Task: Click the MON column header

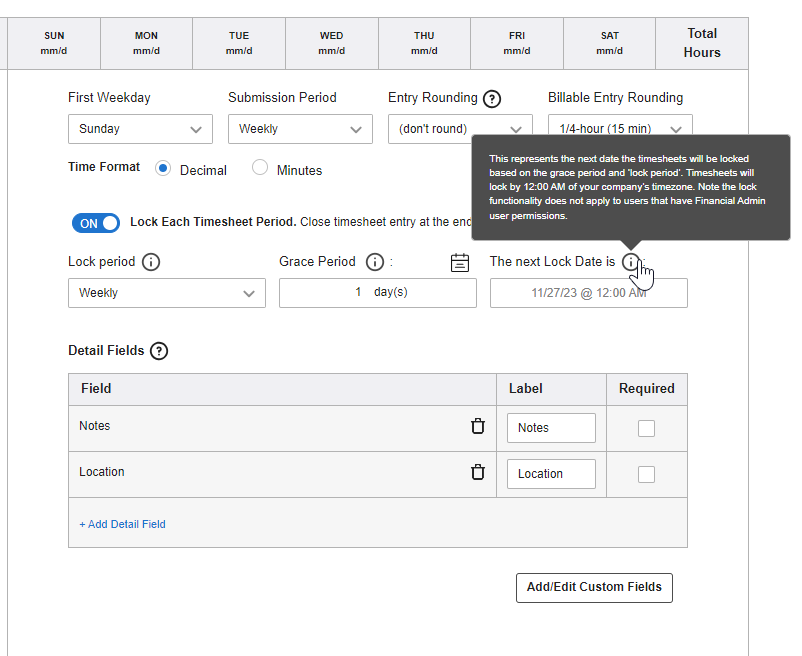Action: pos(146,43)
